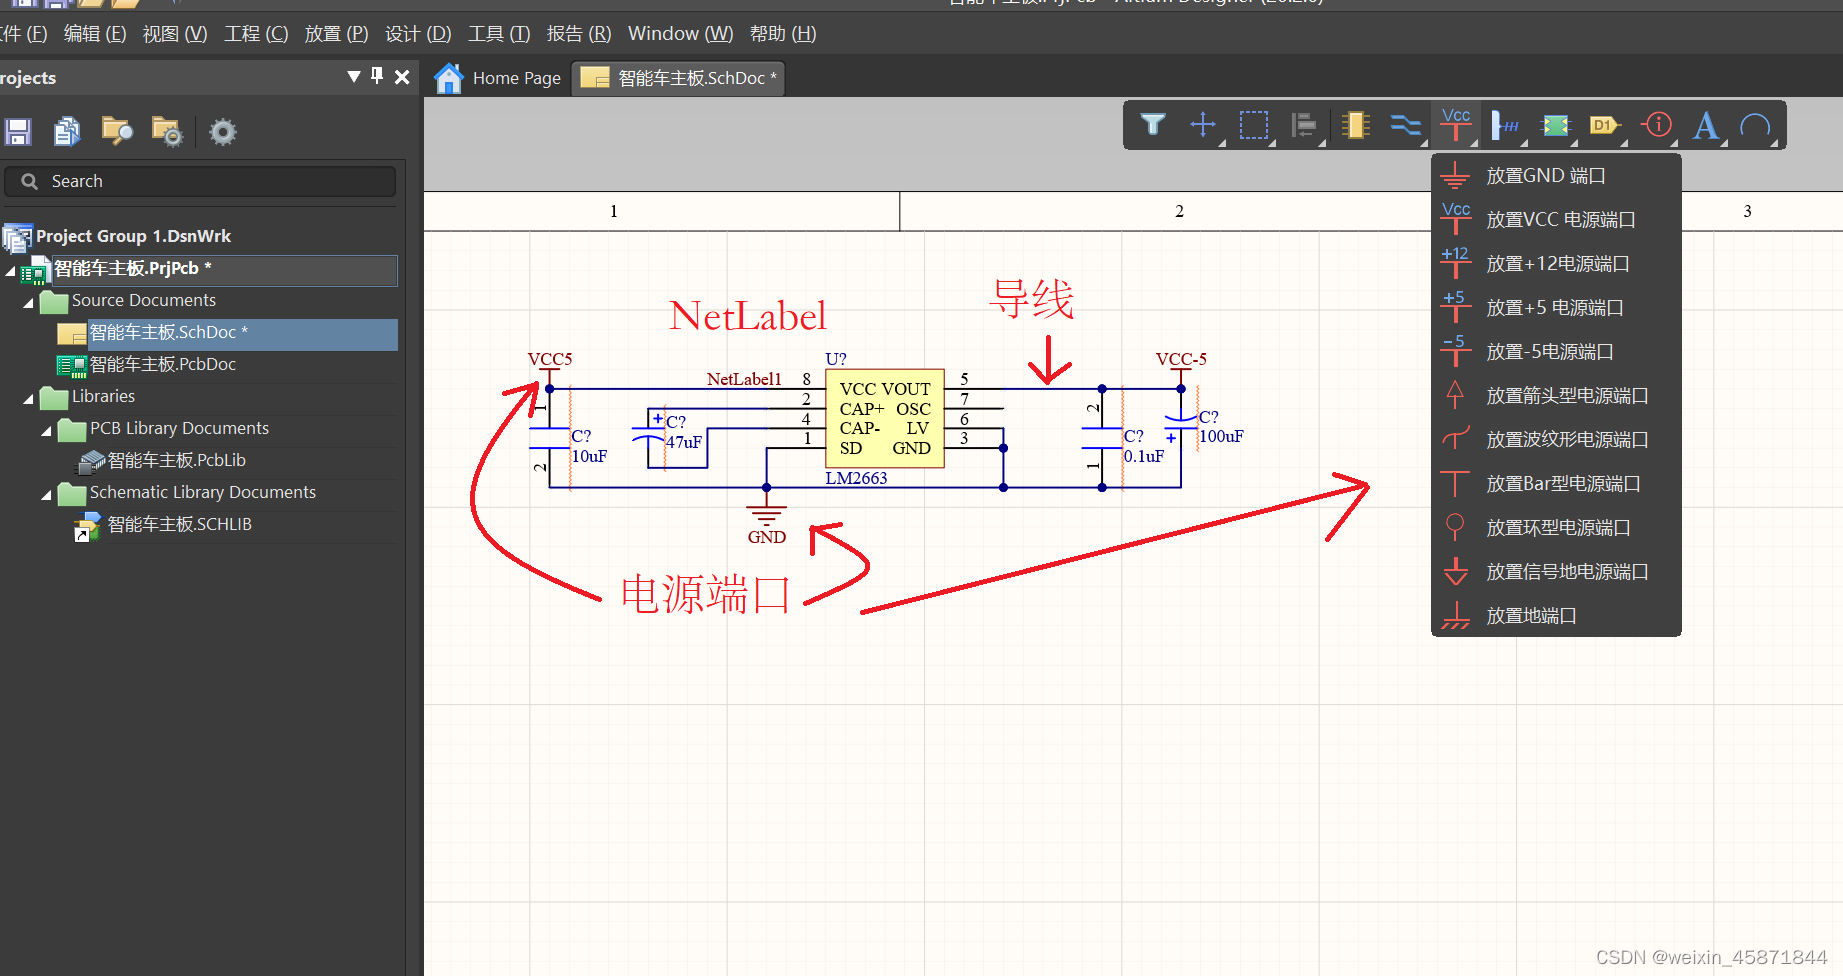Select the place arc tool
Image resolution: width=1843 pixels, height=976 pixels.
[1756, 125]
